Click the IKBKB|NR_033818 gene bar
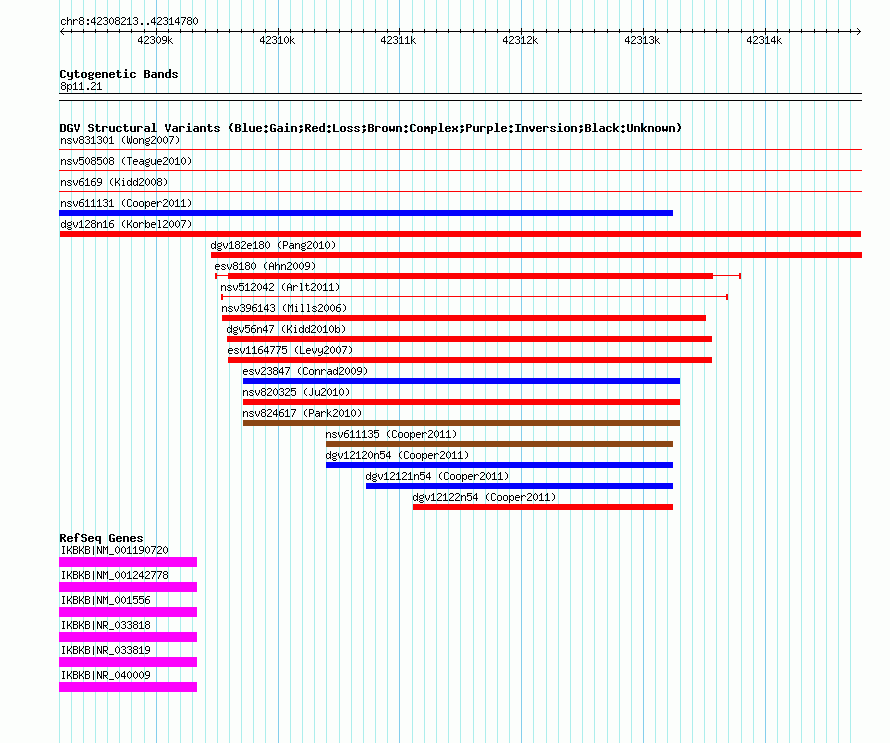The height and width of the screenshot is (743, 890). (128, 637)
